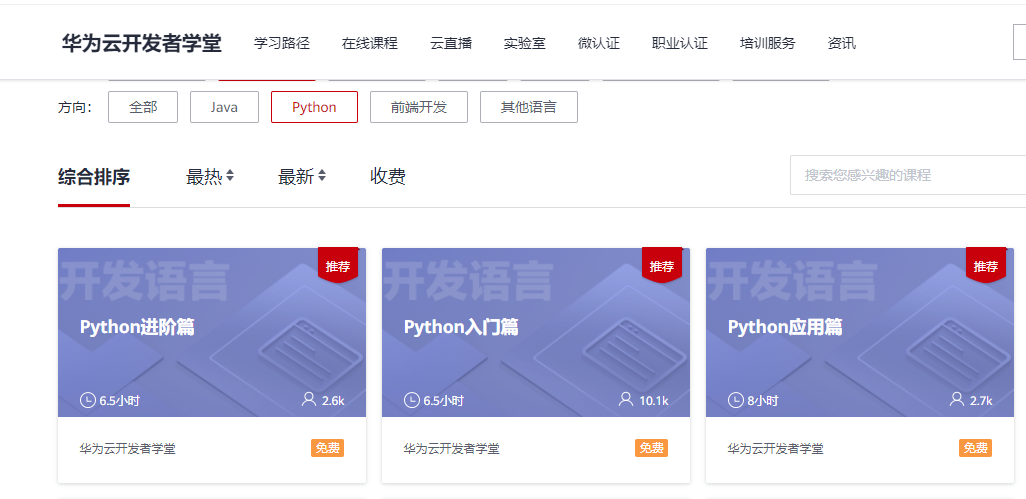Viewport: 1026px width, 499px height.
Task: Switch to 综合排序 sort tab
Action: [x=94, y=177]
